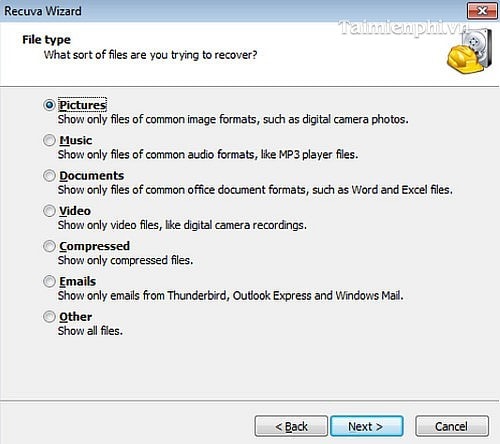Click the question 'What sort of files' text
500x444 pixels.
pos(150,55)
